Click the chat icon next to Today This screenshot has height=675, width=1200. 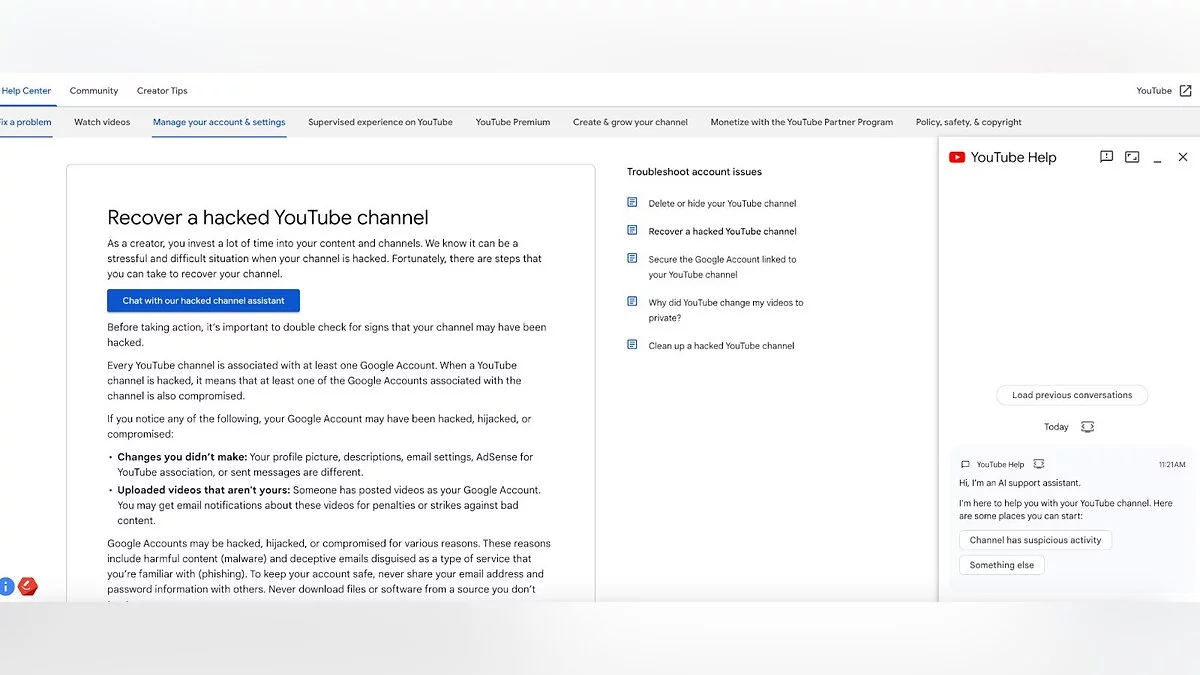(1087, 427)
